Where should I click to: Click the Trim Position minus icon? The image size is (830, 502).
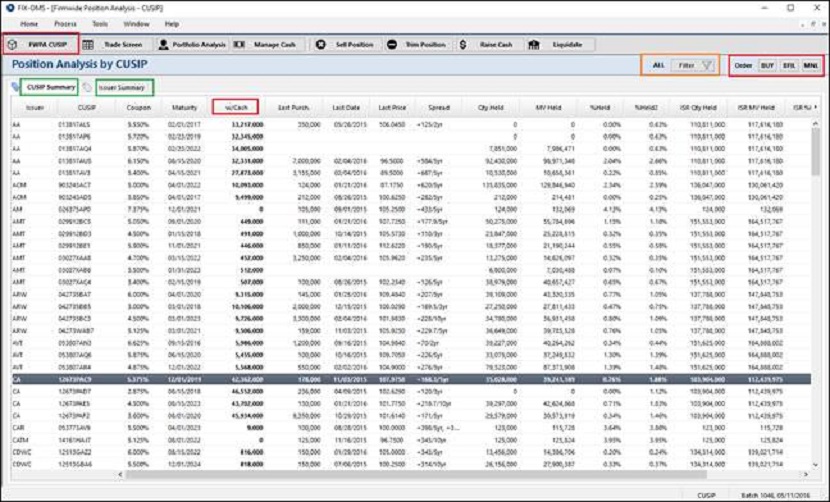(x=392, y=45)
